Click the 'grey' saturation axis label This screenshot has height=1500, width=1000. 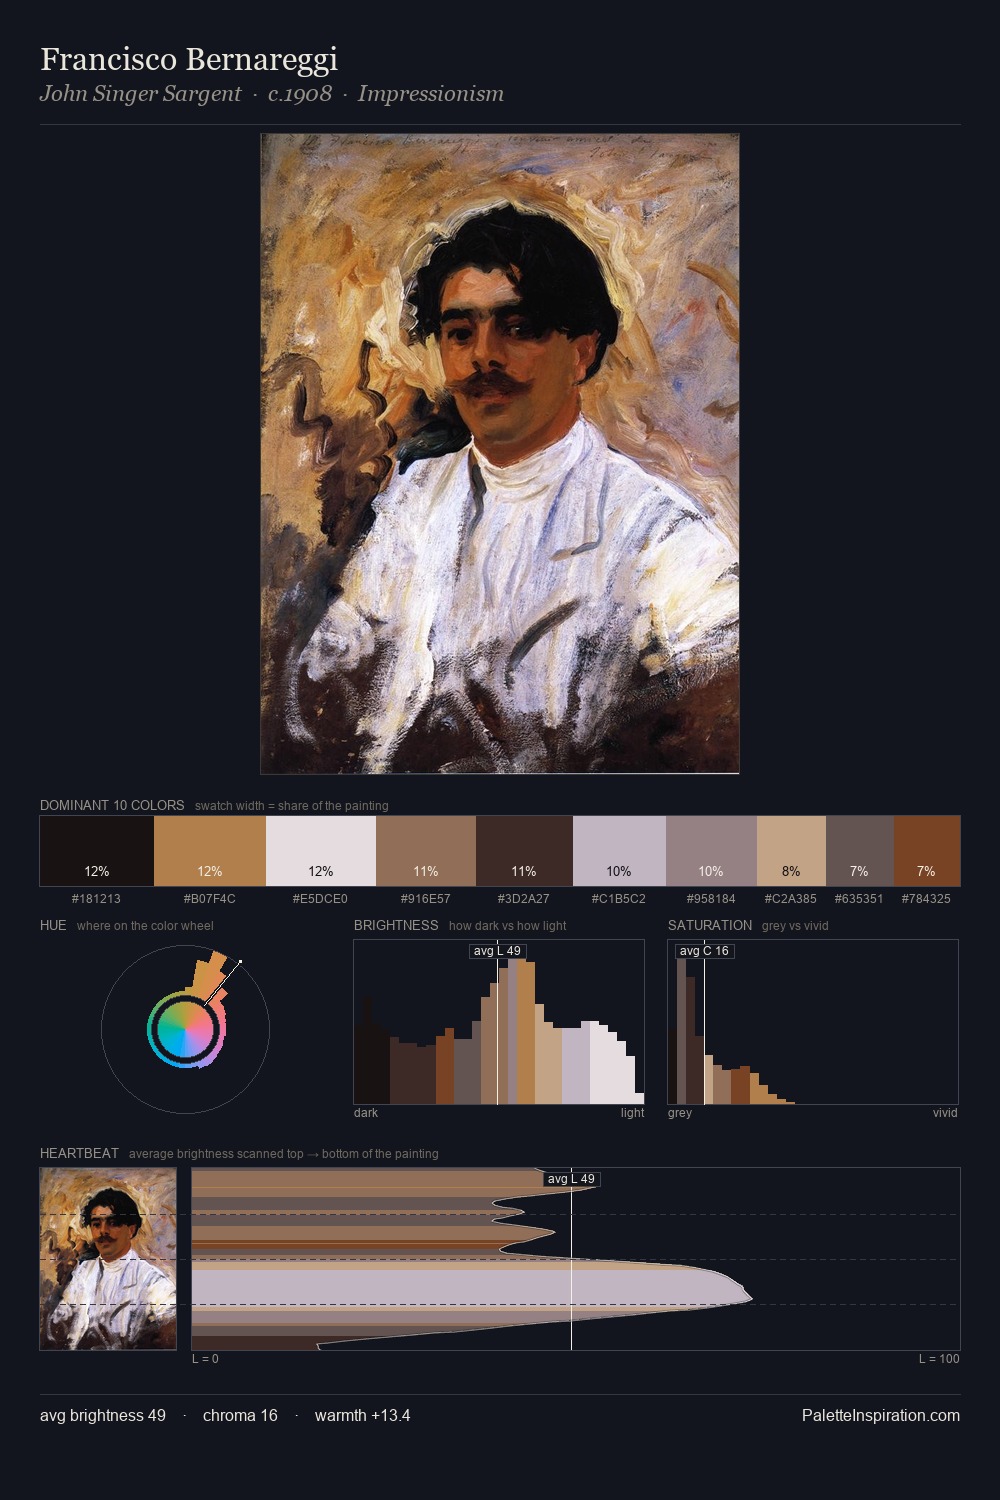point(680,1112)
